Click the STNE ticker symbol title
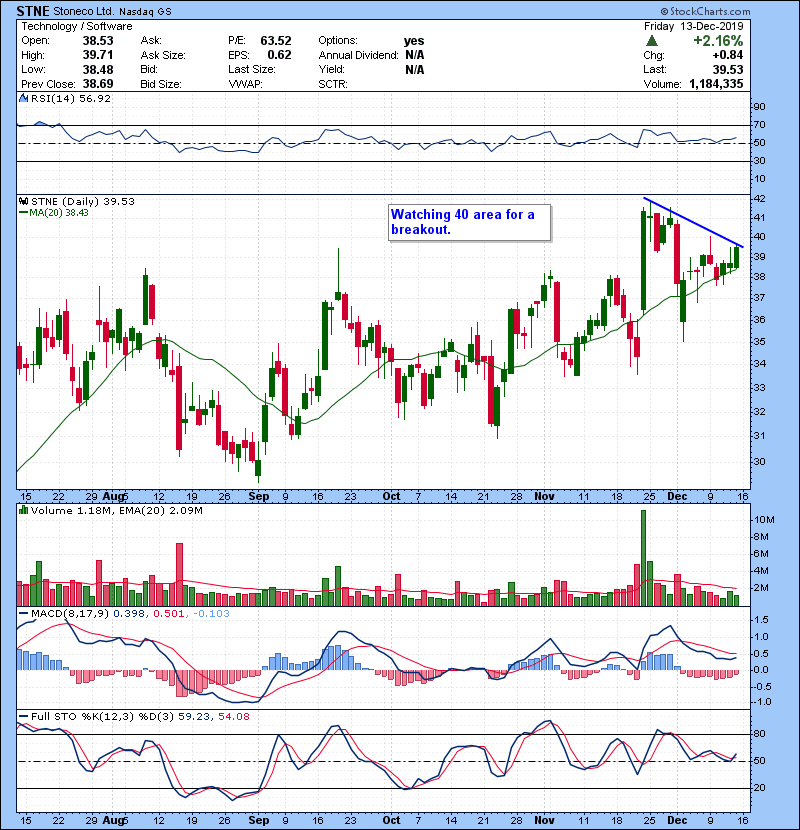Screen dimensions: 800x830 pos(33,11)
